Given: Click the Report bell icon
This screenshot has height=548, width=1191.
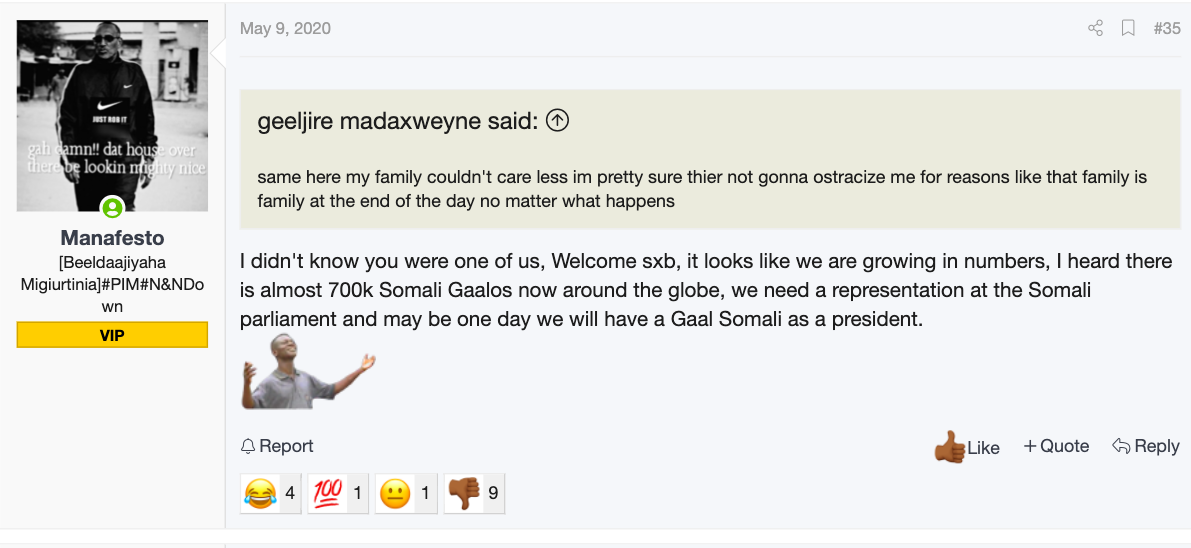Looking at the screenshot, I should (248, 446).
